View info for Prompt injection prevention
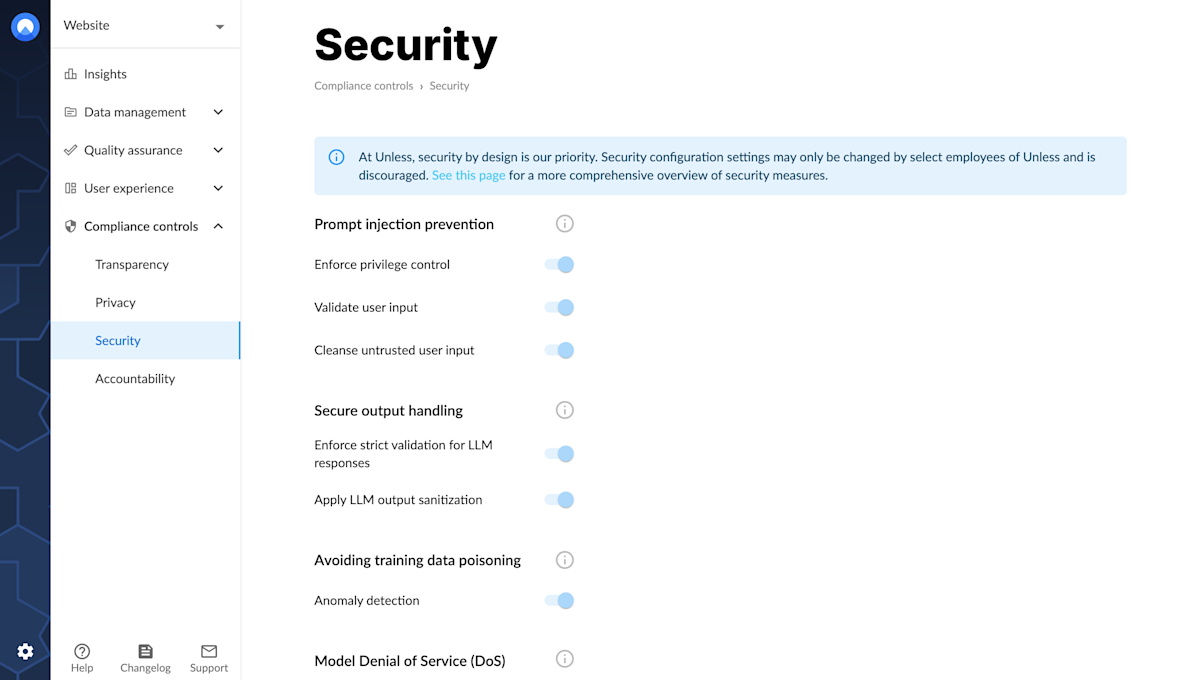Screen dimensions: 1200x680 point(564,223)
